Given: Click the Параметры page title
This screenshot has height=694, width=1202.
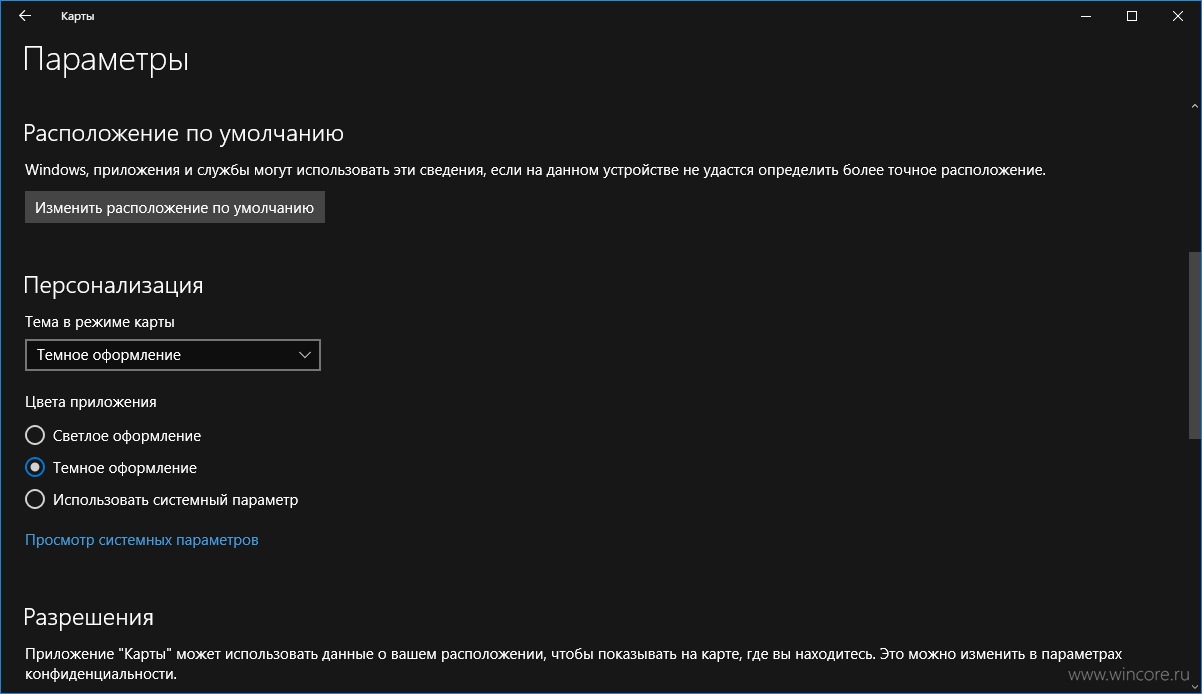Looking at the screenshot, I should coord(106,59).
